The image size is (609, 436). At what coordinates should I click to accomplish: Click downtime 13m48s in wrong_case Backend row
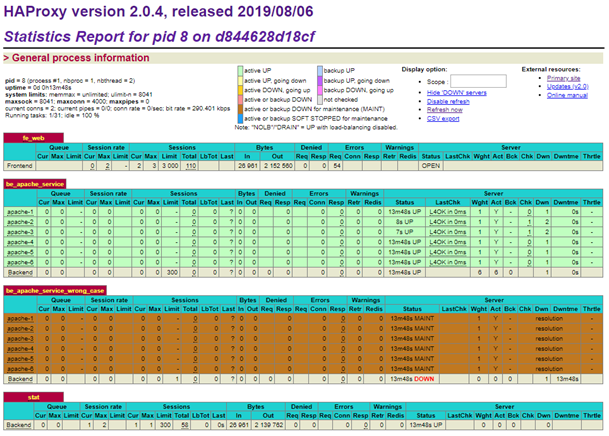click(x=567, y=379)
